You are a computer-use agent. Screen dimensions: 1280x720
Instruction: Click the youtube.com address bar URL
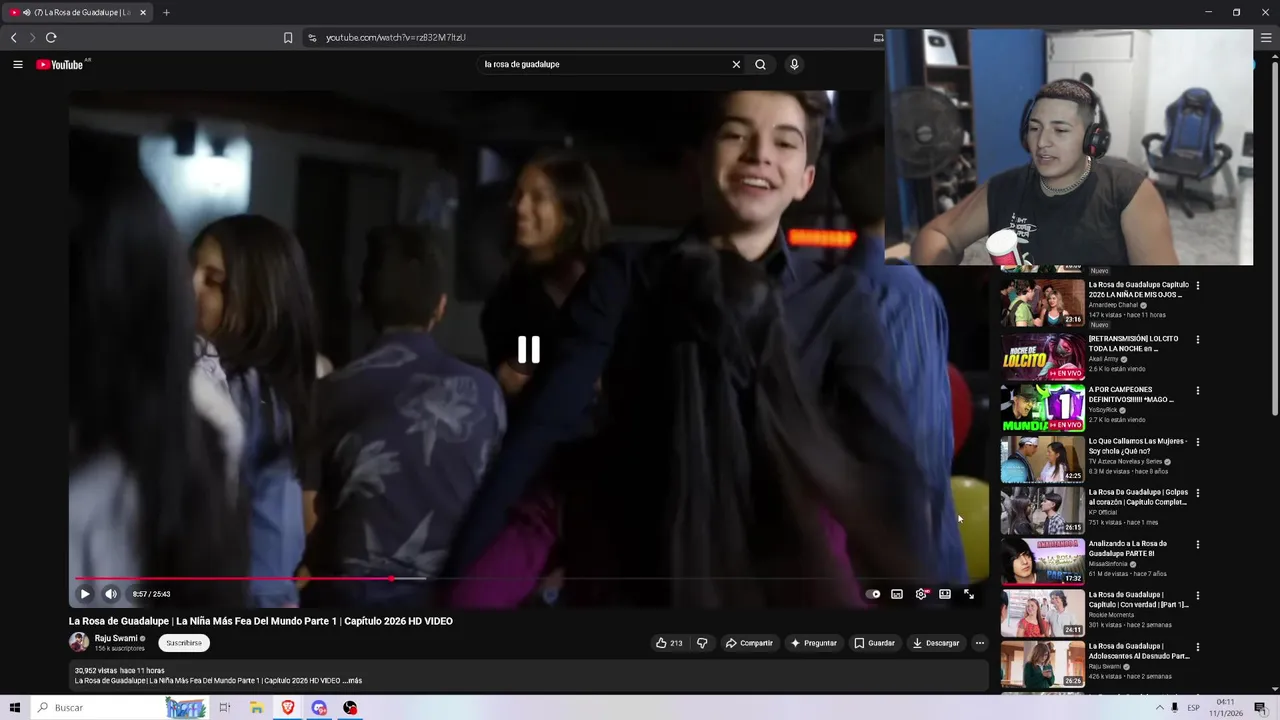pos(396,37)
